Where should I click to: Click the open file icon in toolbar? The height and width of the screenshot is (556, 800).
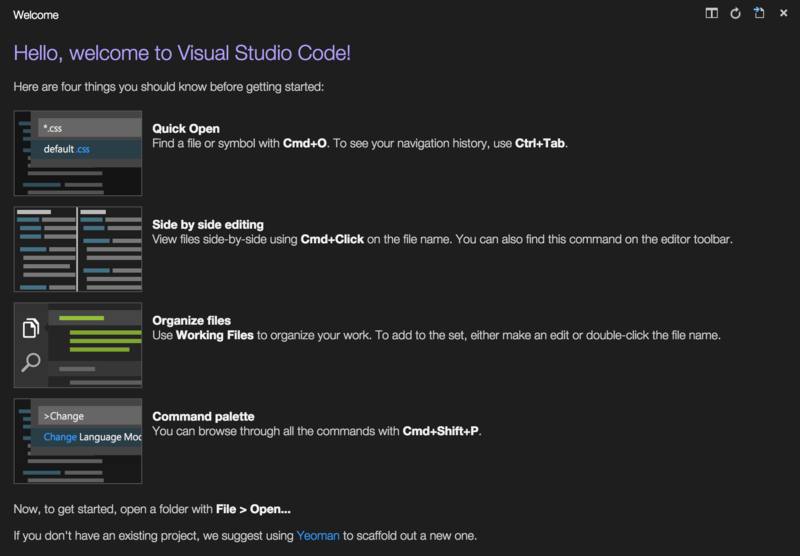(x=759, y=13)
